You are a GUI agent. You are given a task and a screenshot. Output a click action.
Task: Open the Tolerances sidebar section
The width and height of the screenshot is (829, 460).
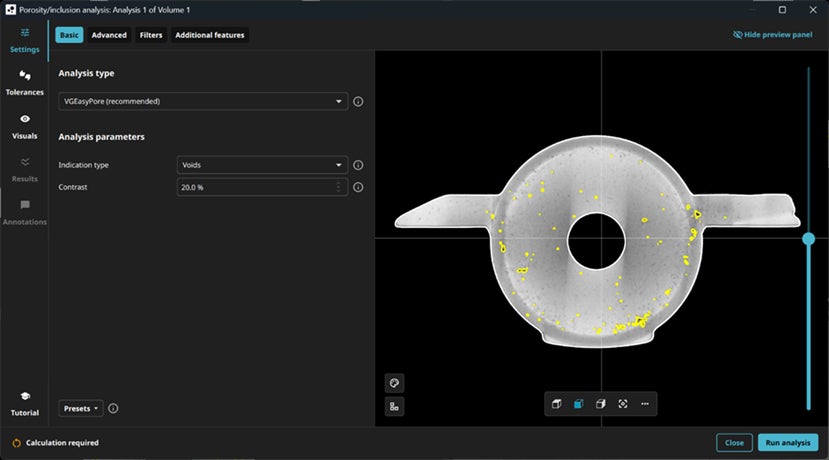[x=24, y=82]
